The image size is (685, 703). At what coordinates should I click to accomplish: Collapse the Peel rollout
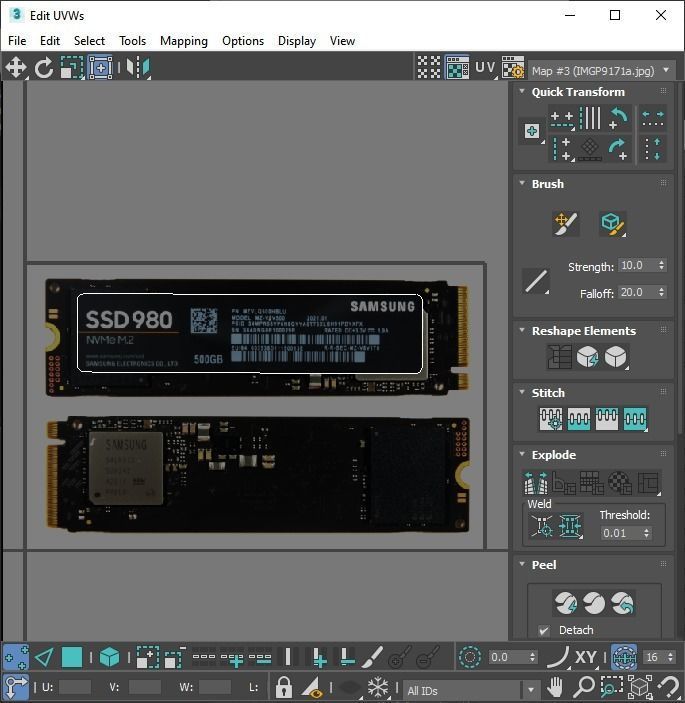[x=522, y=564]
